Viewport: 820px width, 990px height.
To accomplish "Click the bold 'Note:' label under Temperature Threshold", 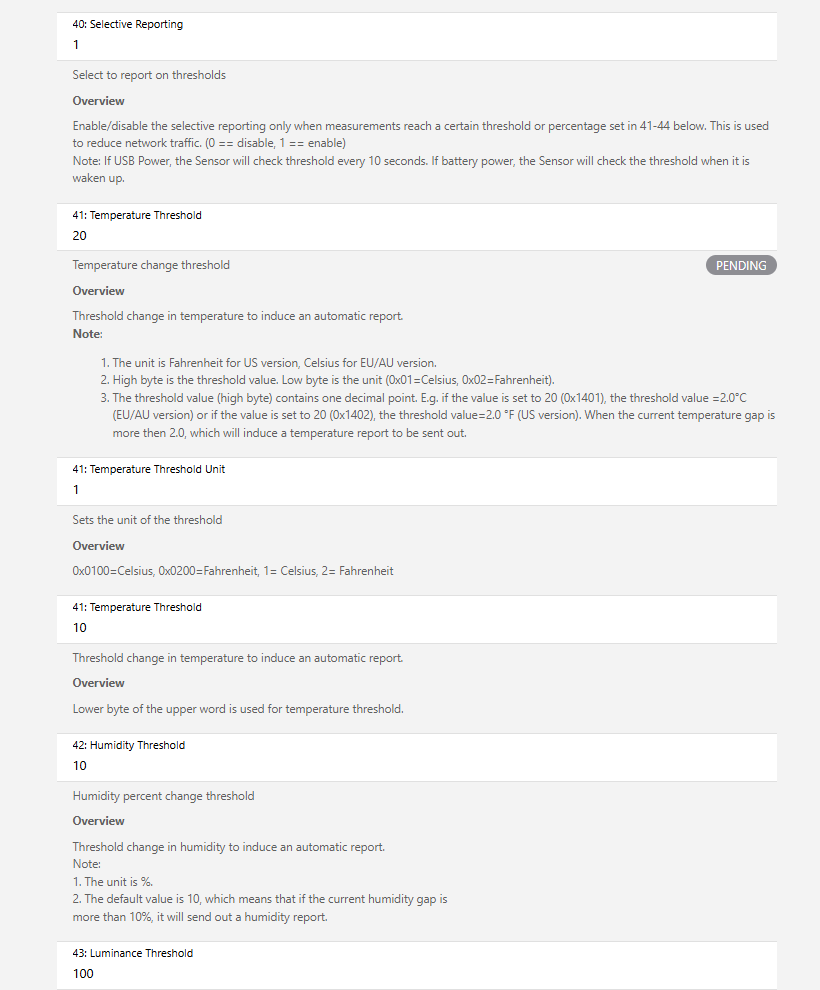I will tap(87, 334).
